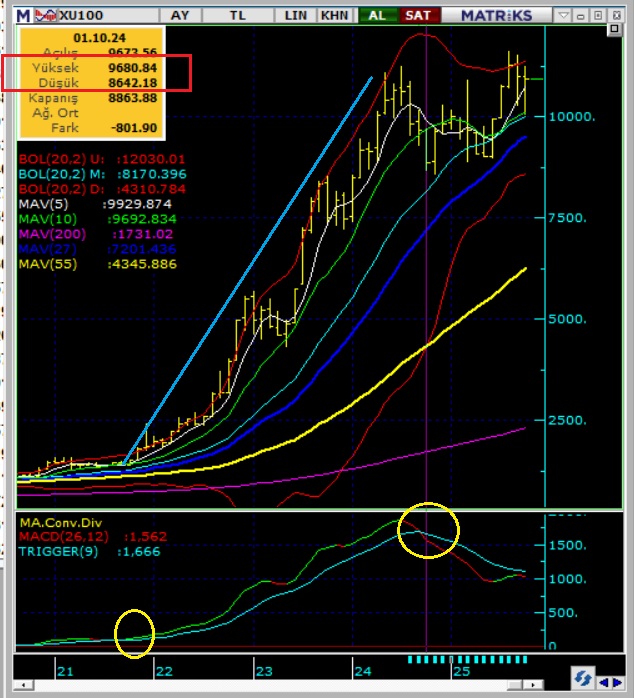Click the refresh icon at bottom right
The width and height of the screenshot is (634, 698).
tap(583, 679)
